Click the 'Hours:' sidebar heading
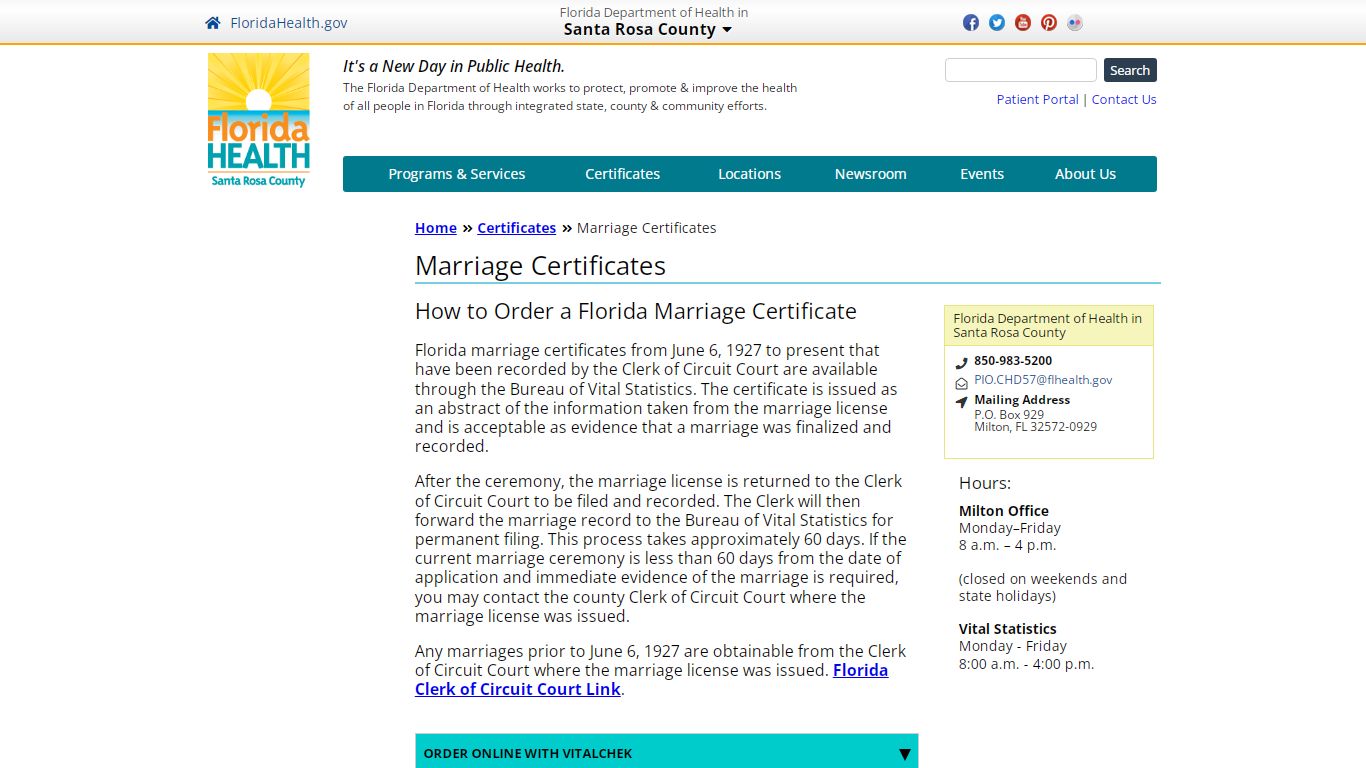The height and width of the screenshot is (768, 1366). pos(985,483)
